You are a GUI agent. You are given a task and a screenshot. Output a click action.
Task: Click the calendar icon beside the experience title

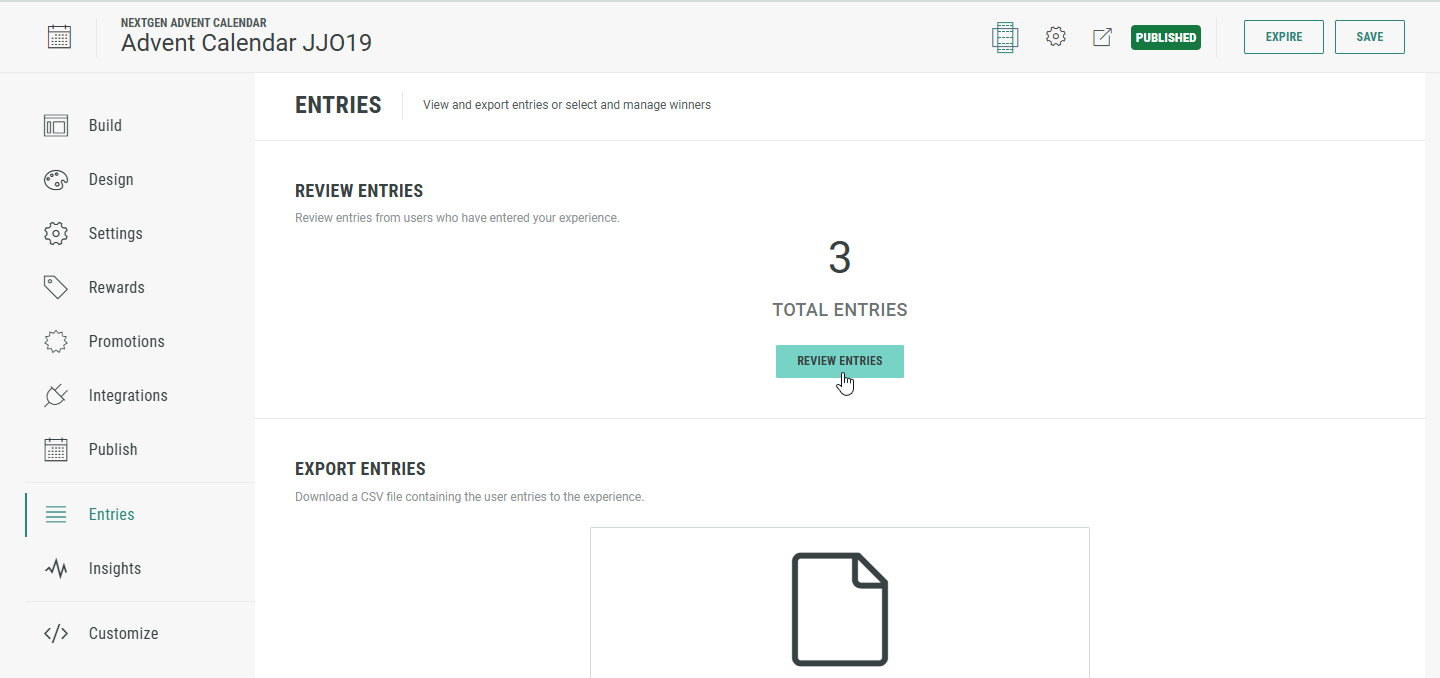pos(59,37)
